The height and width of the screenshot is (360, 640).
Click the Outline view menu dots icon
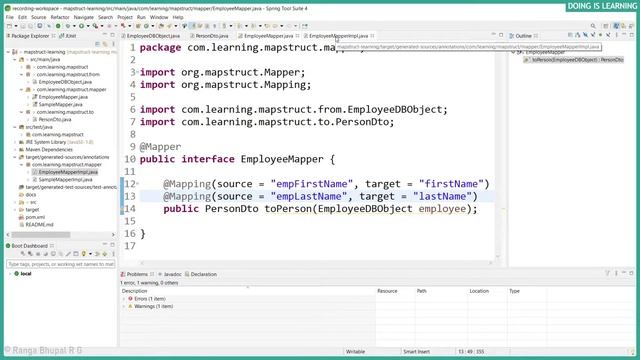616,36
